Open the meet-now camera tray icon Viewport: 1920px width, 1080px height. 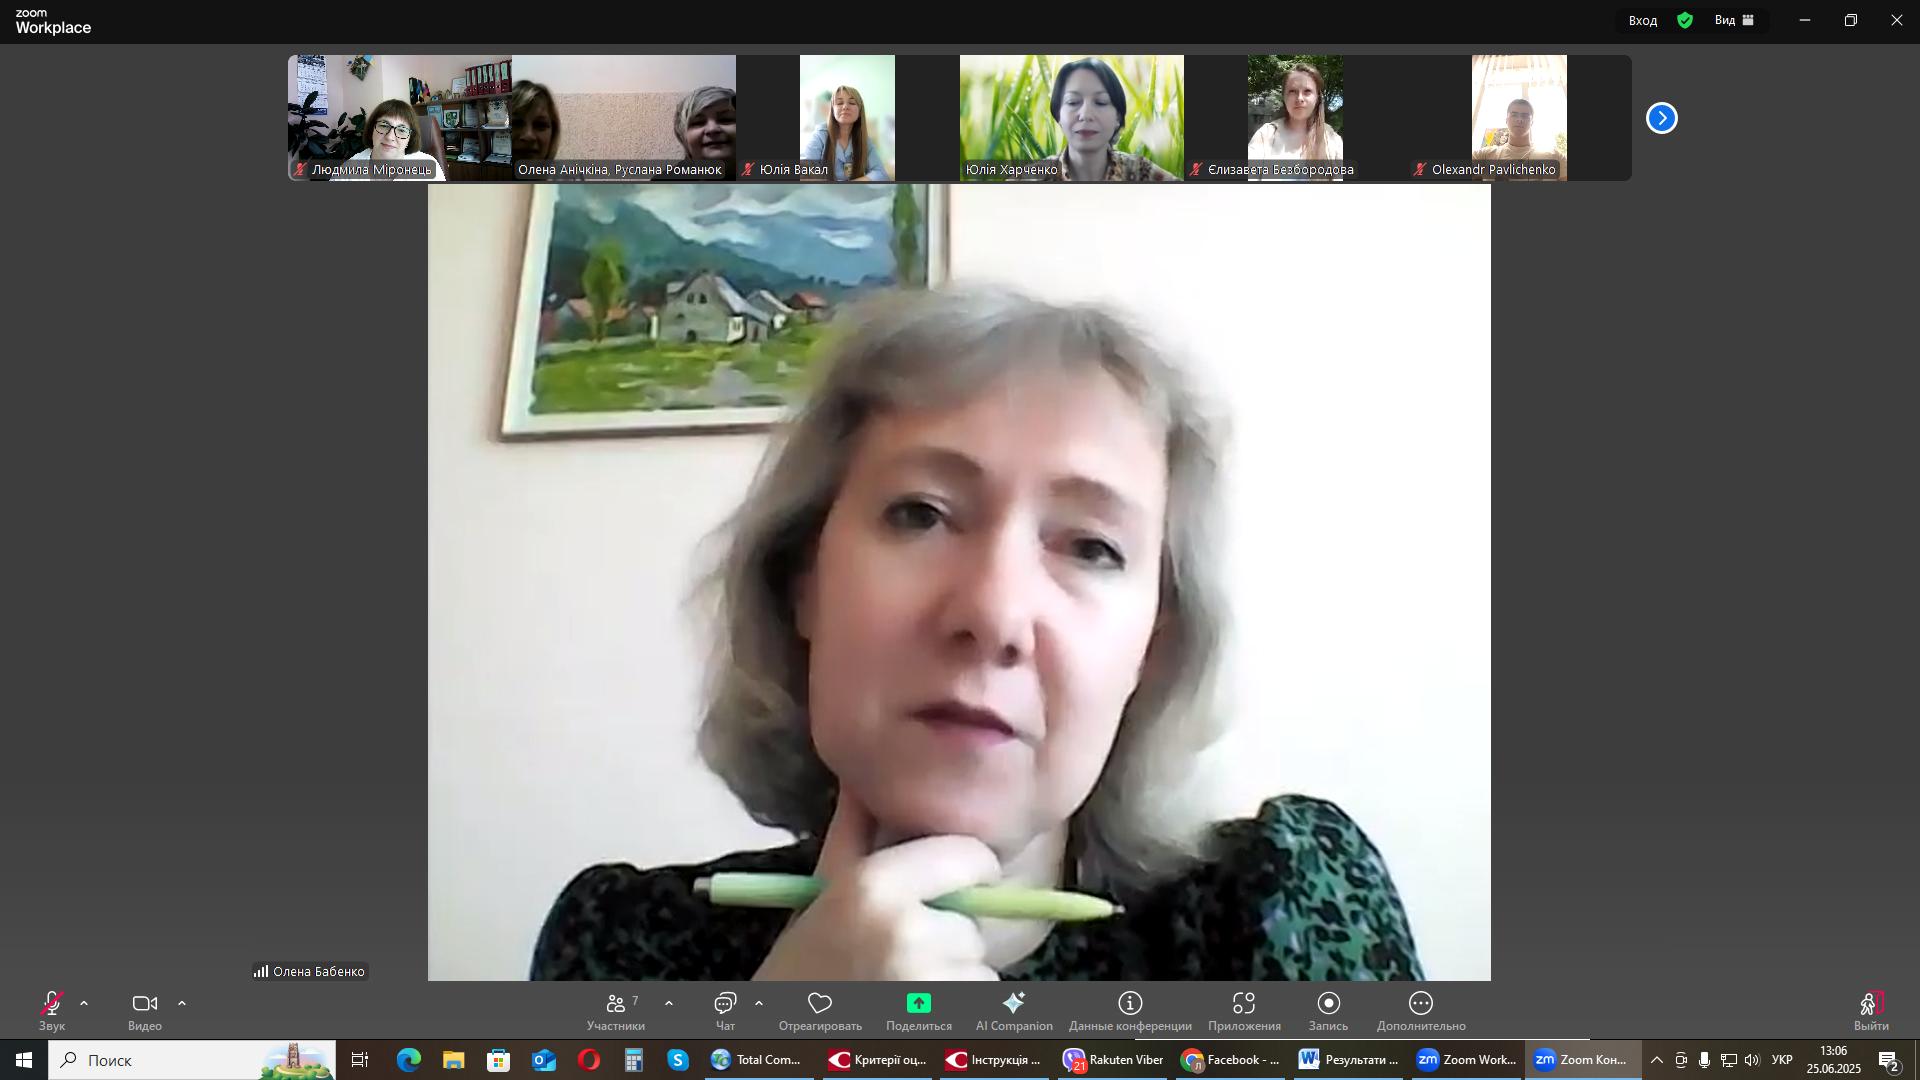point(1681,1060)
